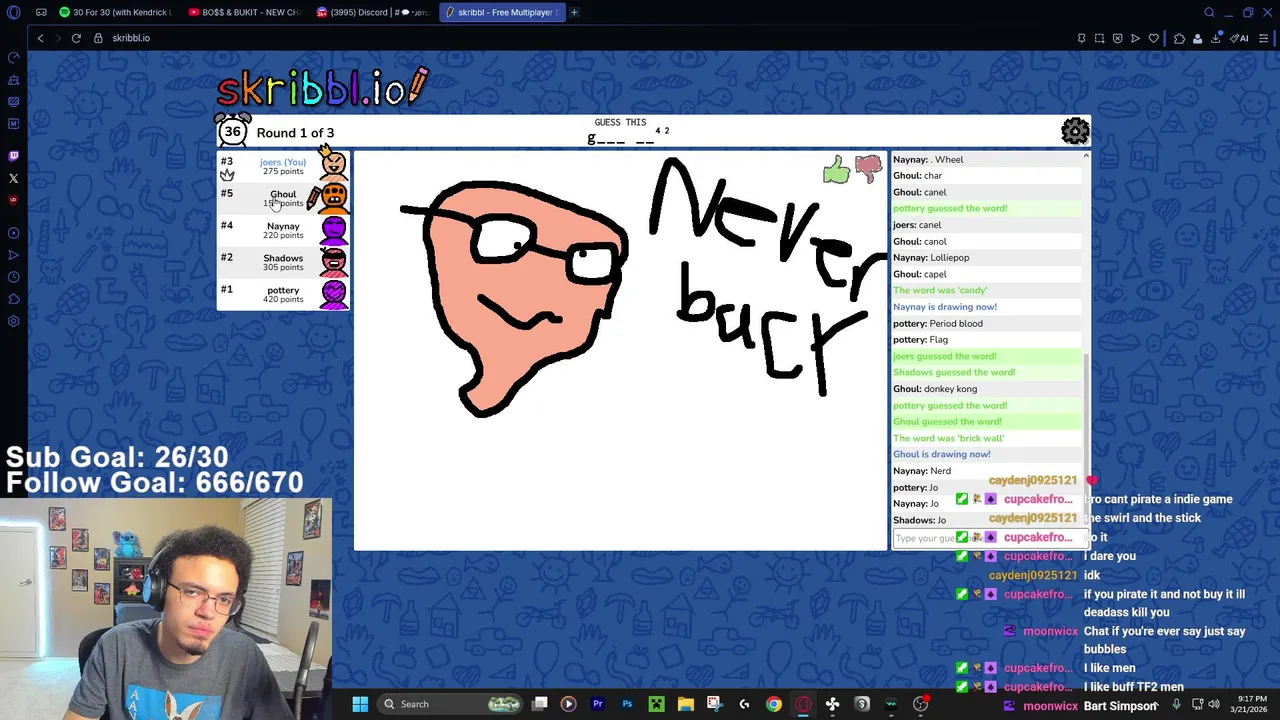Screen dimensions: 1280x720
Task: Click the site lock icon in address bar
Action: click(98, 38)
